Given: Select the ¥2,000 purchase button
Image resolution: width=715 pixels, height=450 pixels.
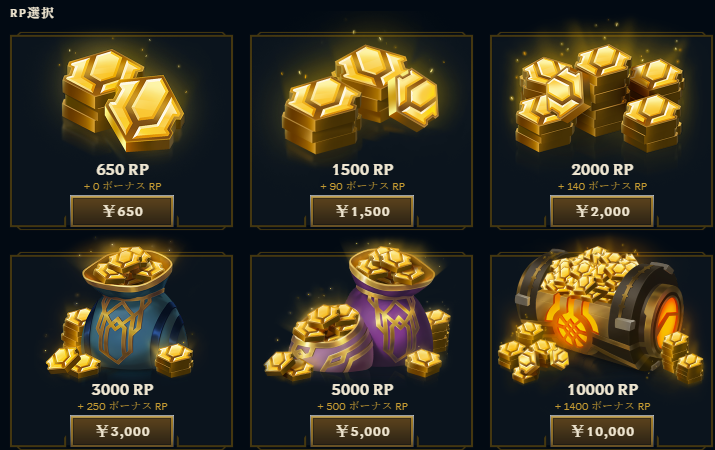Looking at the screenshot, I should [x=602, y=211].
